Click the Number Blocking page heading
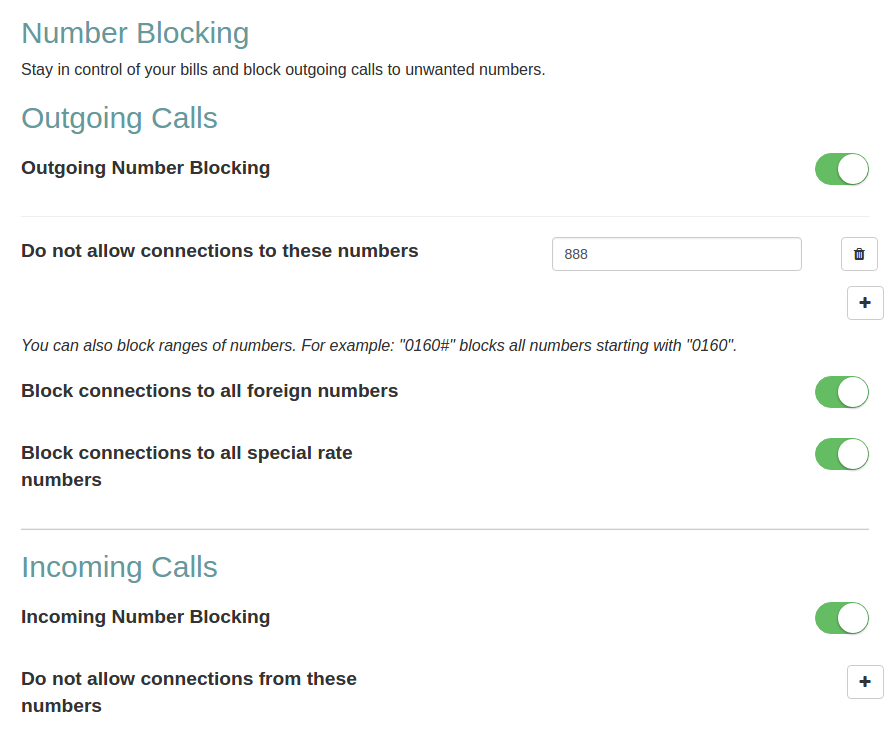 coord(135,33)
